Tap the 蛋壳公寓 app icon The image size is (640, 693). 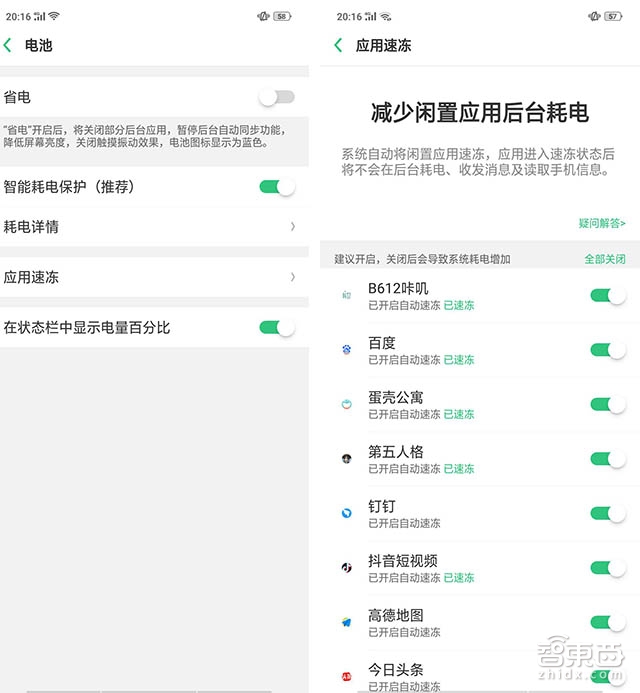pyautogui.click(x=347, y=404)
